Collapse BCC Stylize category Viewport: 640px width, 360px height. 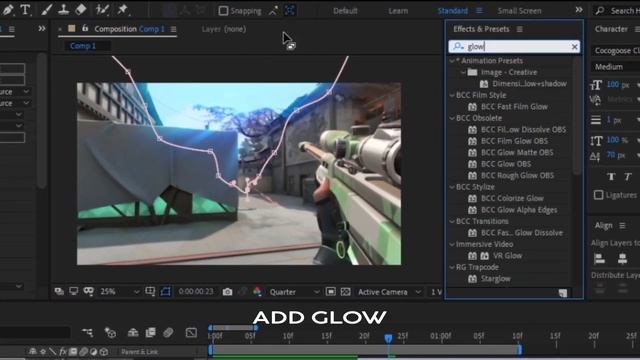point(452,187)
